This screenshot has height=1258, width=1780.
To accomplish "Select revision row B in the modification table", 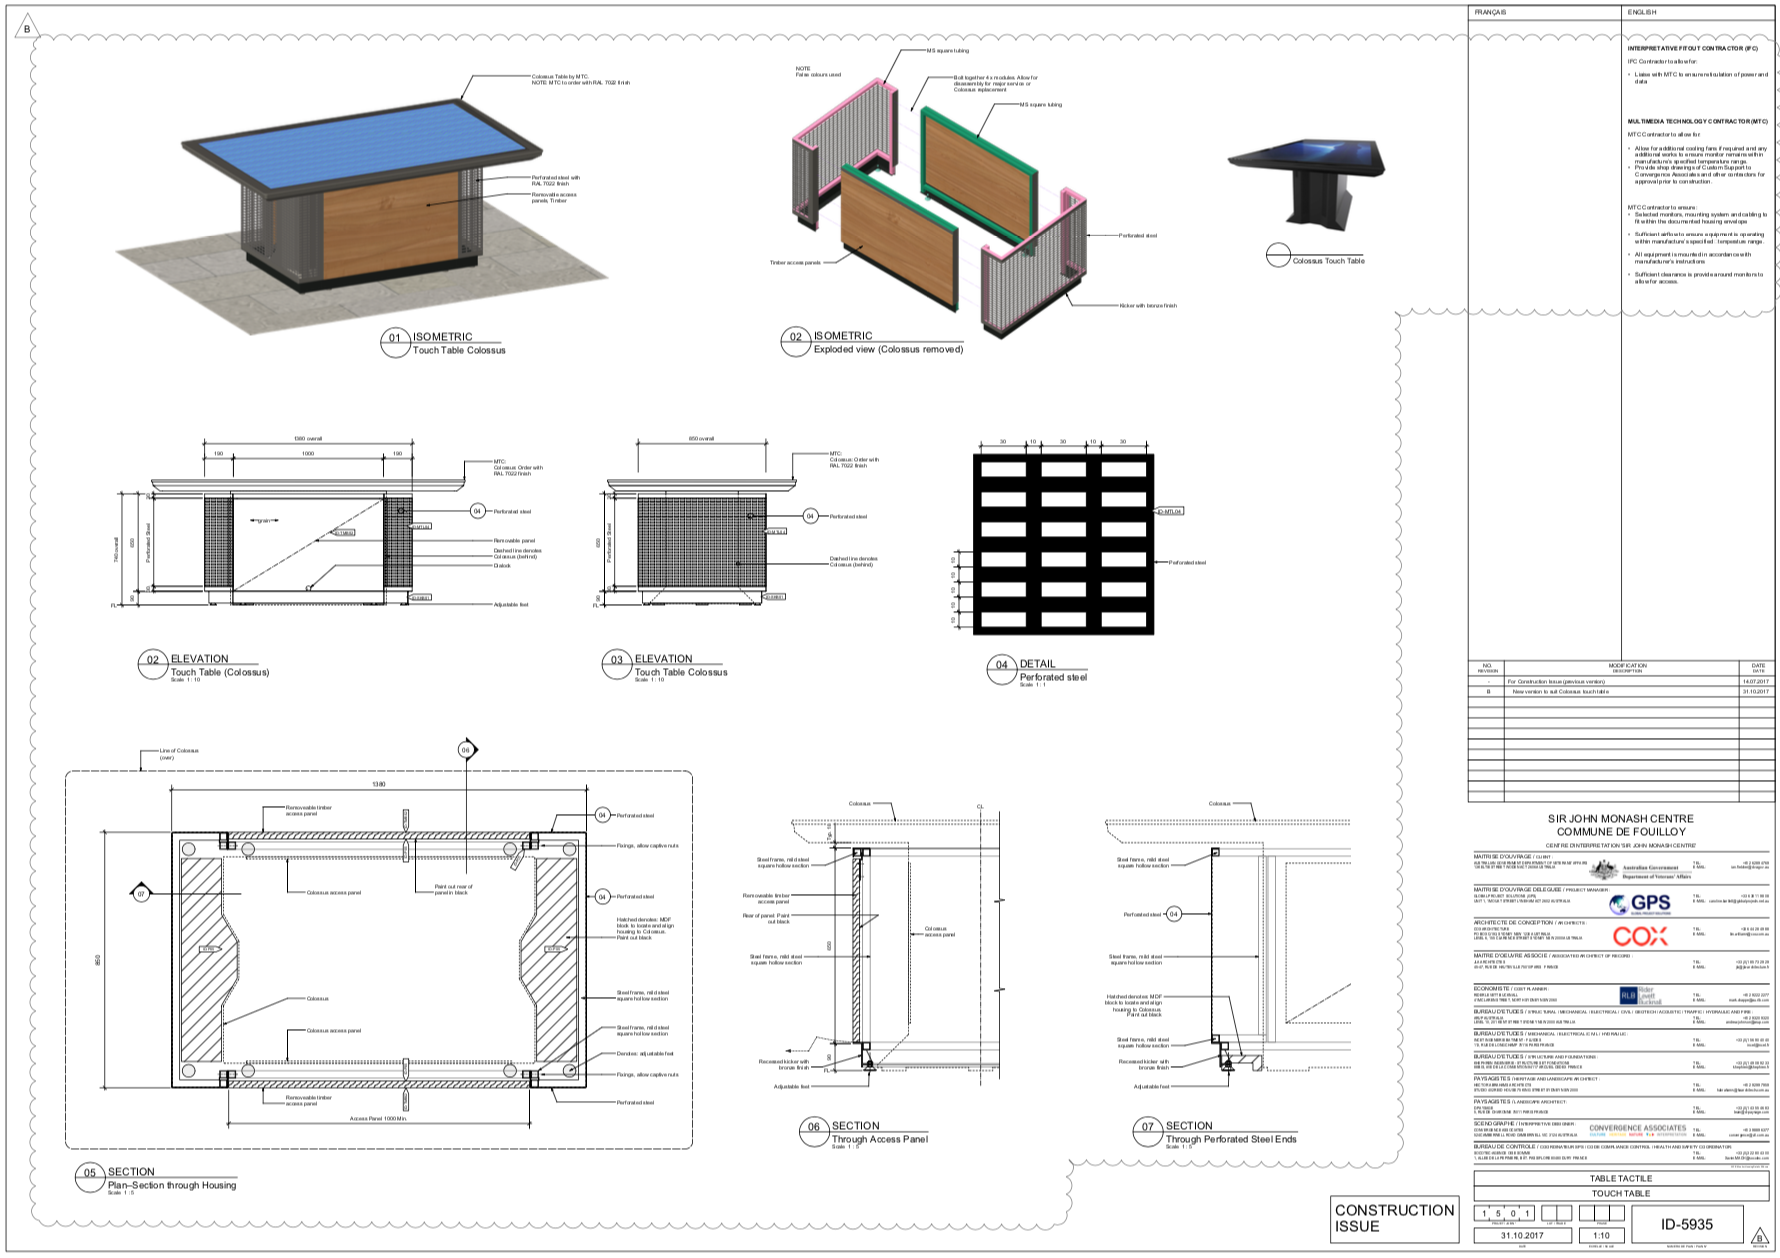I will (x=1620, y=691).
